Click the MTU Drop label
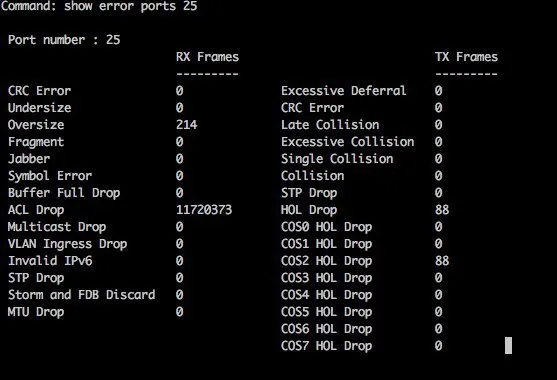This screenshot has width=557, height=380. pyautogui.click(x=36, y=312)
